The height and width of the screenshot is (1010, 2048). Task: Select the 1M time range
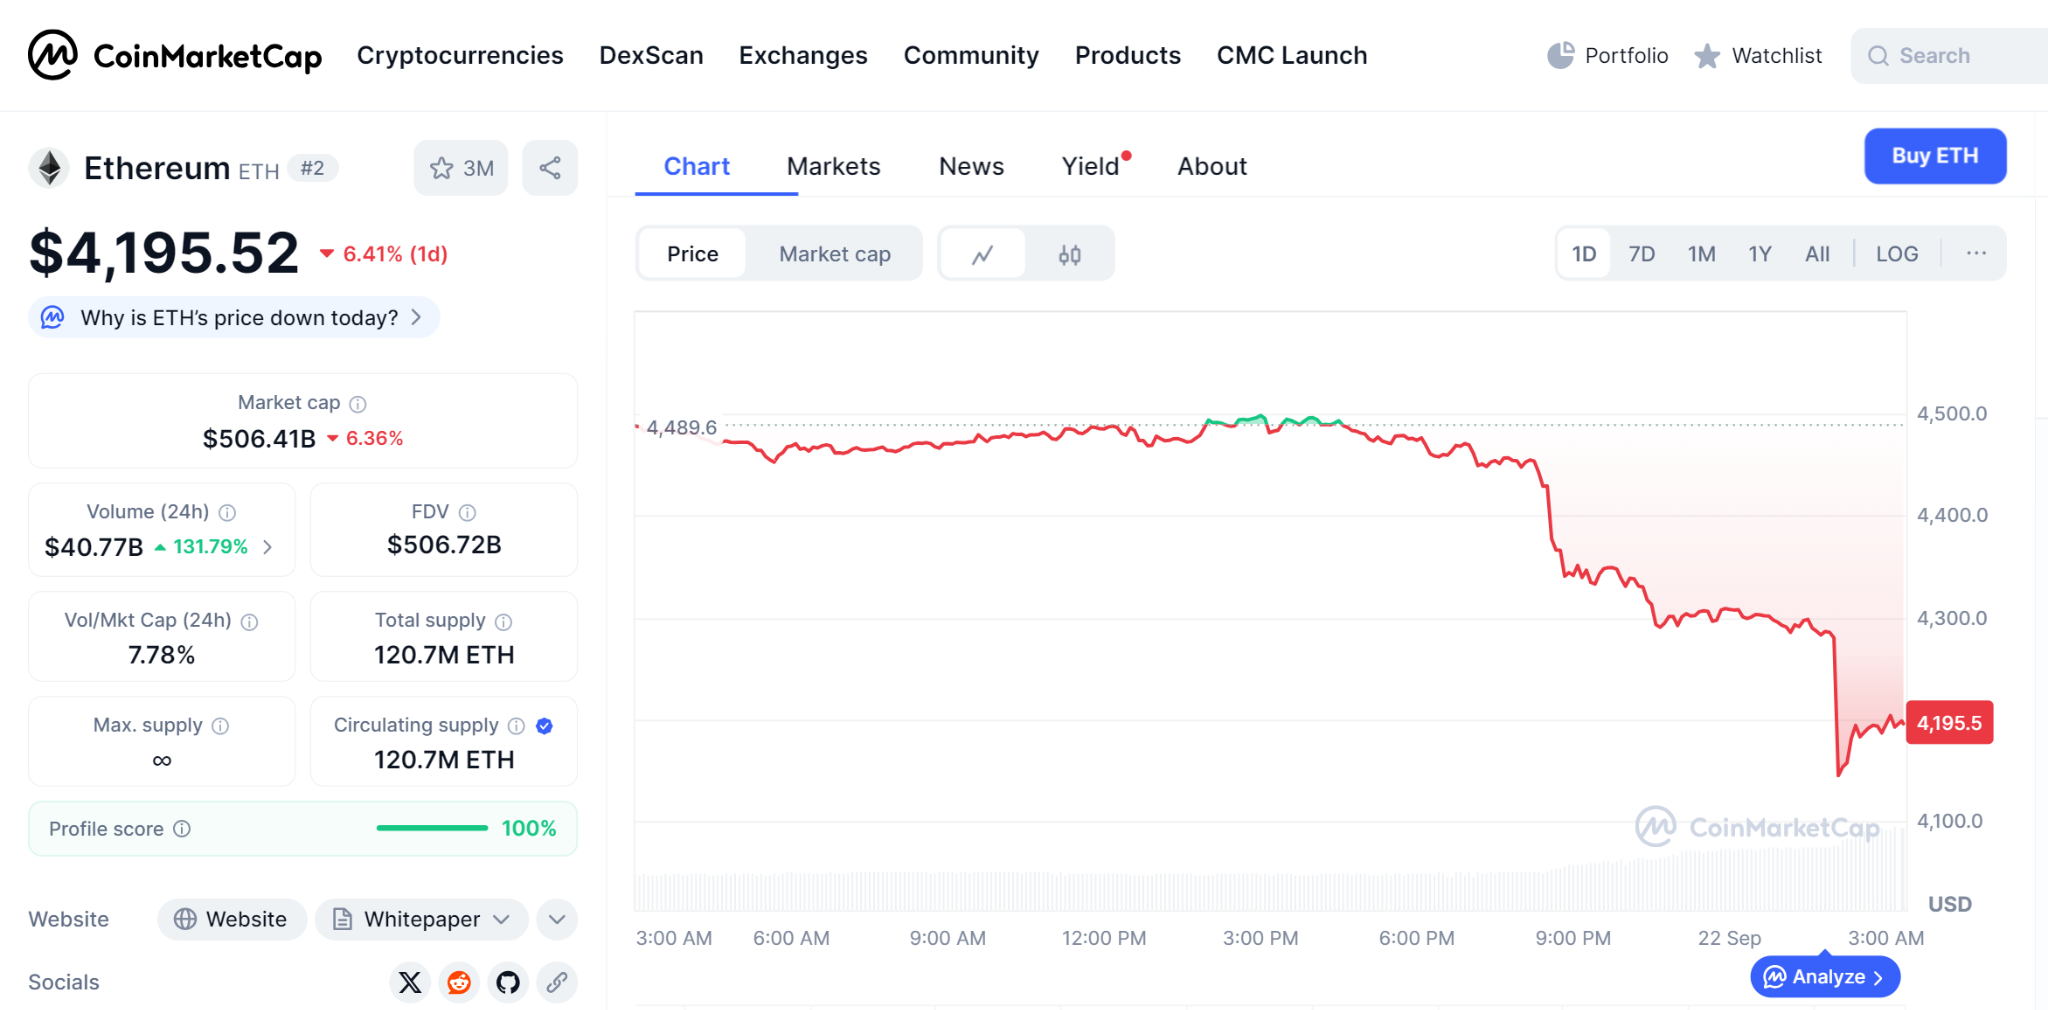(x=1702, y=254)
